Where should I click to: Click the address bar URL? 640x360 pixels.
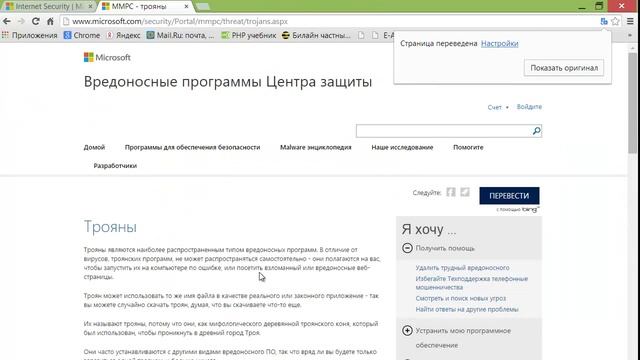pyautogui.click(x=180, y=21)
